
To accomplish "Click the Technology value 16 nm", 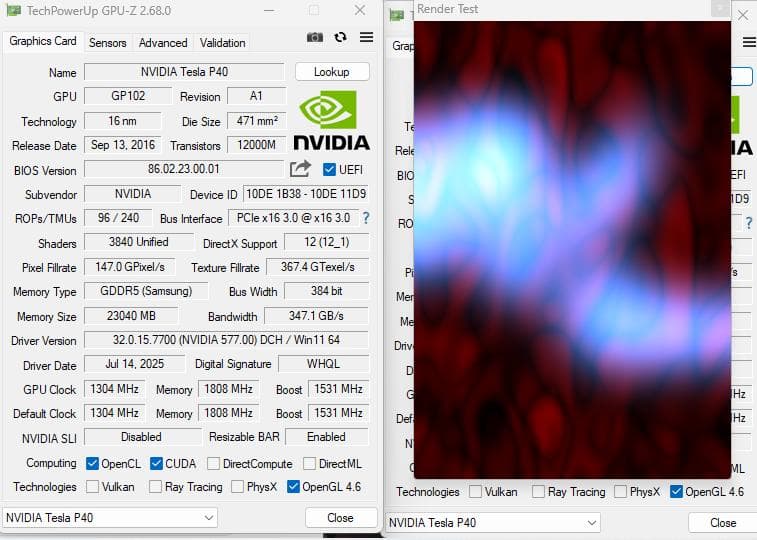I will [123, 121].
